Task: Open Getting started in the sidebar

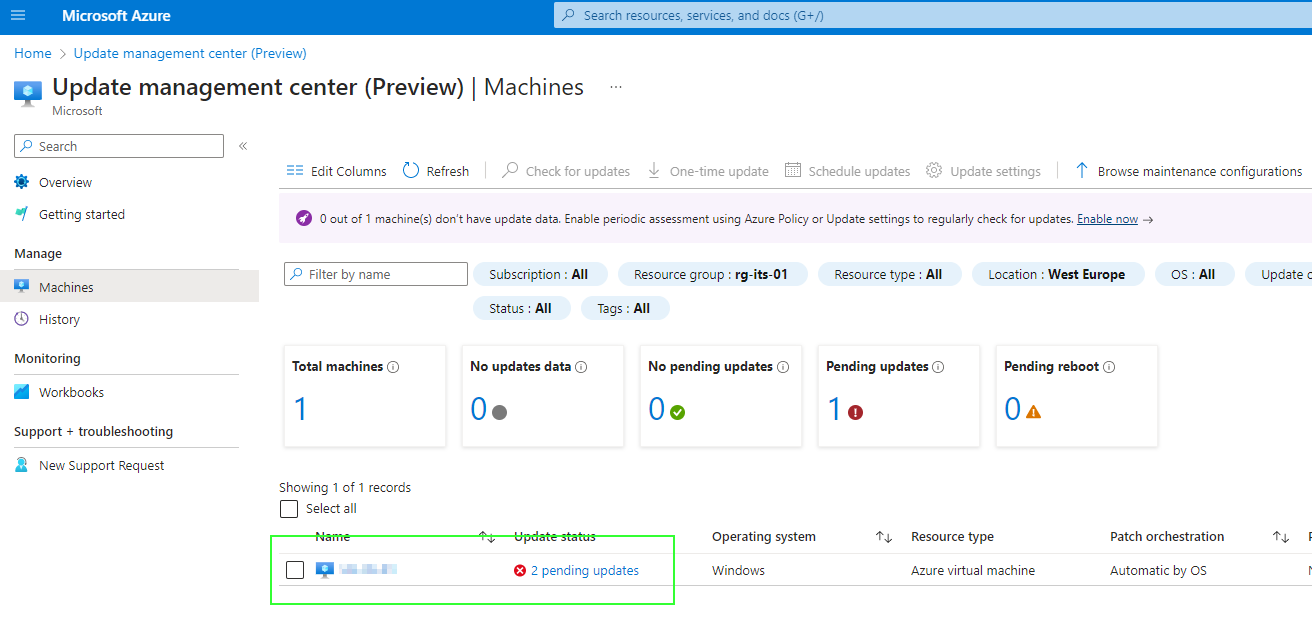Action: (x=82, y=214)
